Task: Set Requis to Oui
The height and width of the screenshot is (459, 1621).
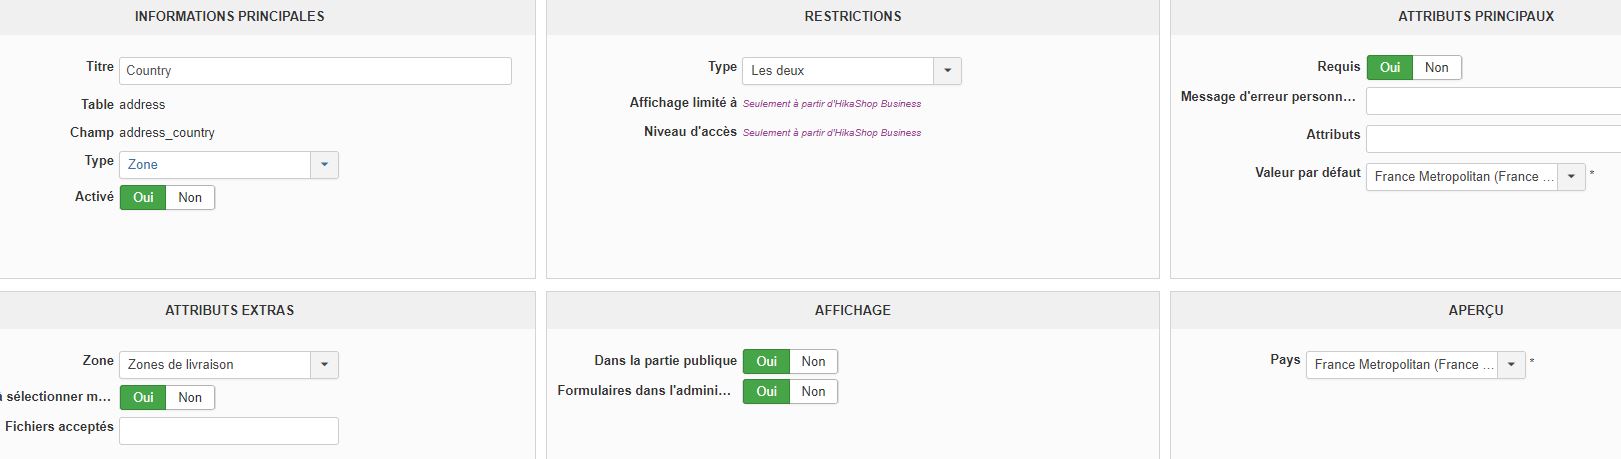Action: click(x=1390, y=68)
